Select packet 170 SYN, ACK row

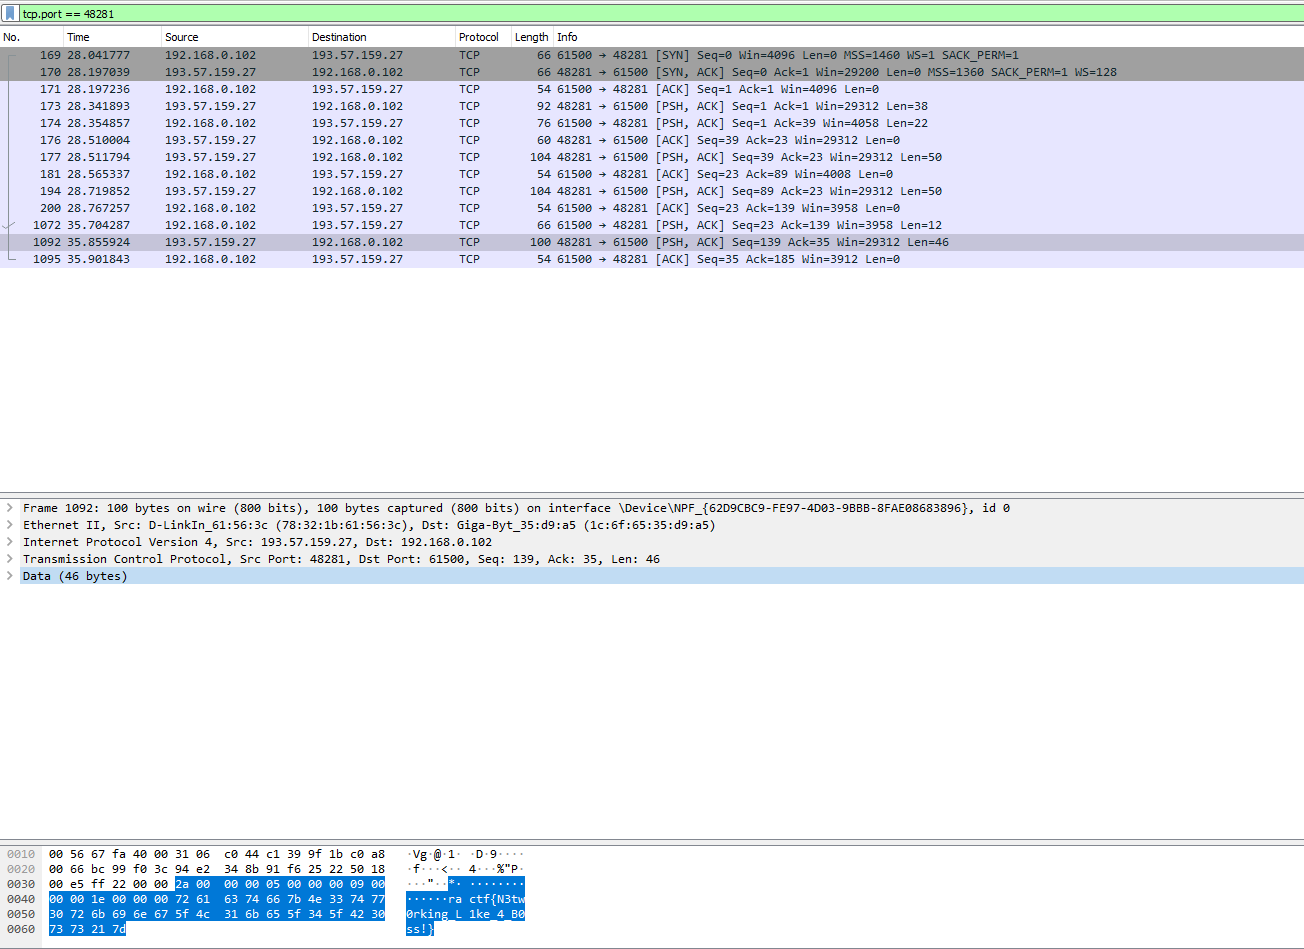pyautogui.click(x=652, y=72)
